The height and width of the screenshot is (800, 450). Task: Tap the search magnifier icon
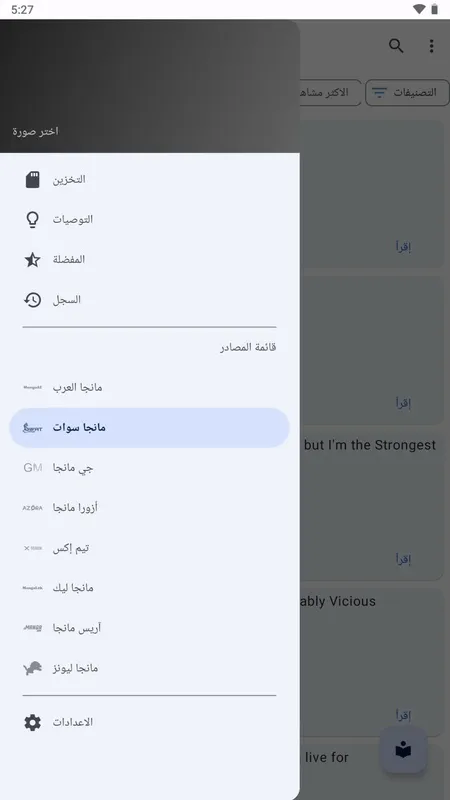(396, 46)
